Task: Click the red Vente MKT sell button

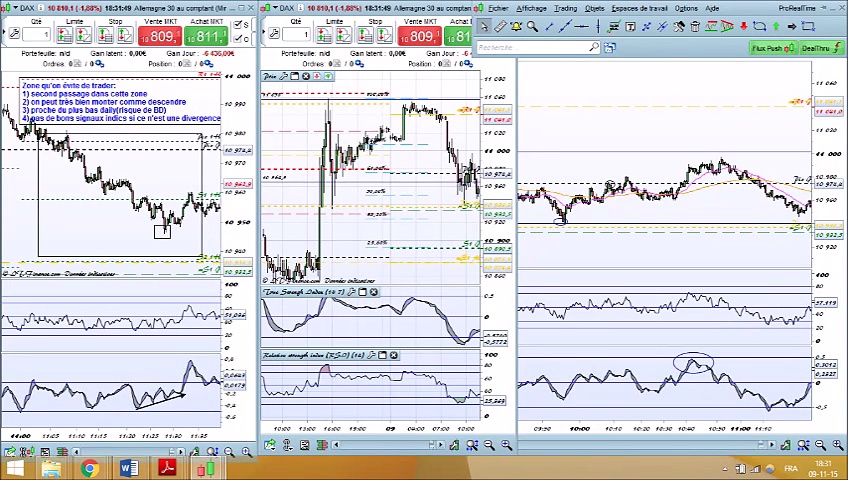Action: (x=159, y=37)
